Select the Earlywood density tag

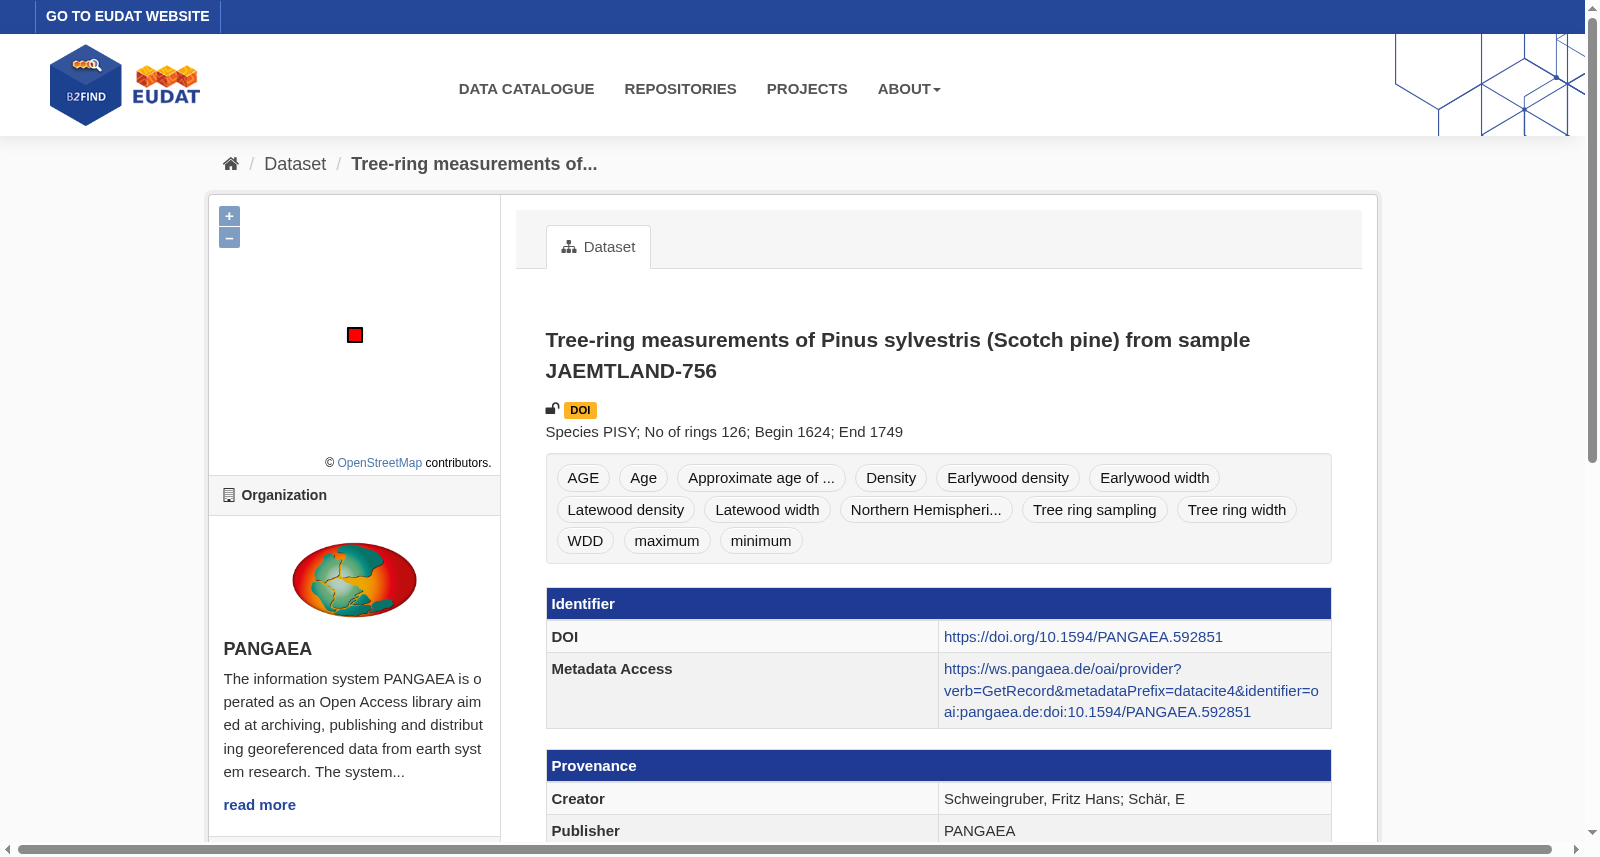point(1008,478)
